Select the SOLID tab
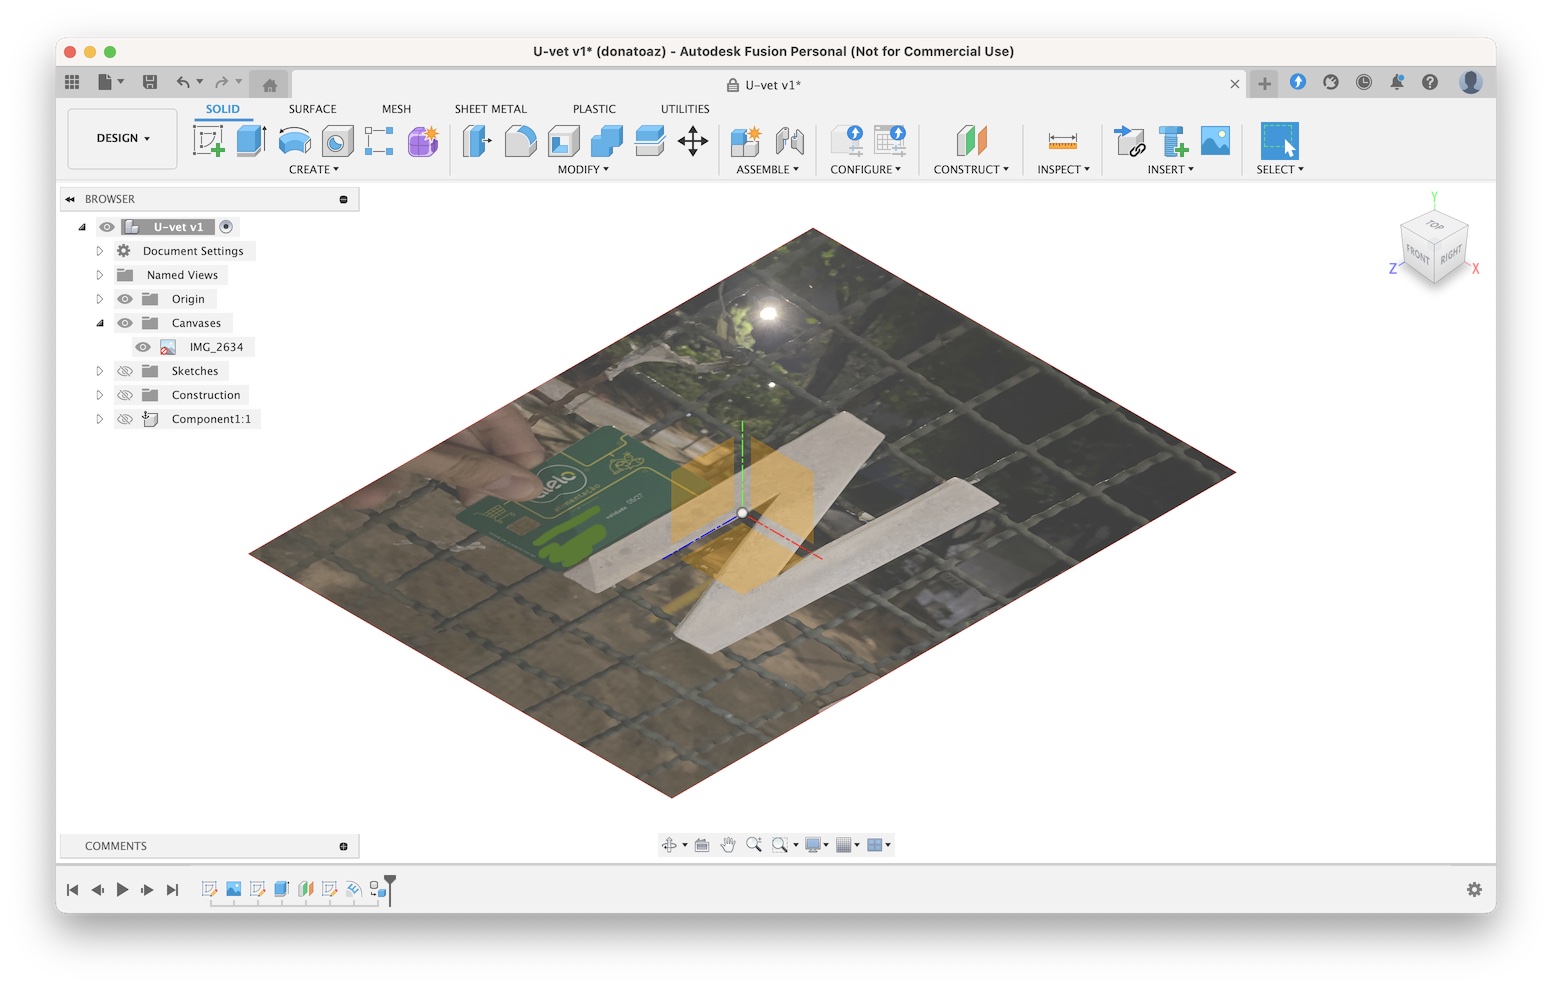This screenshot has height=987, width=1552. (222, 109)
